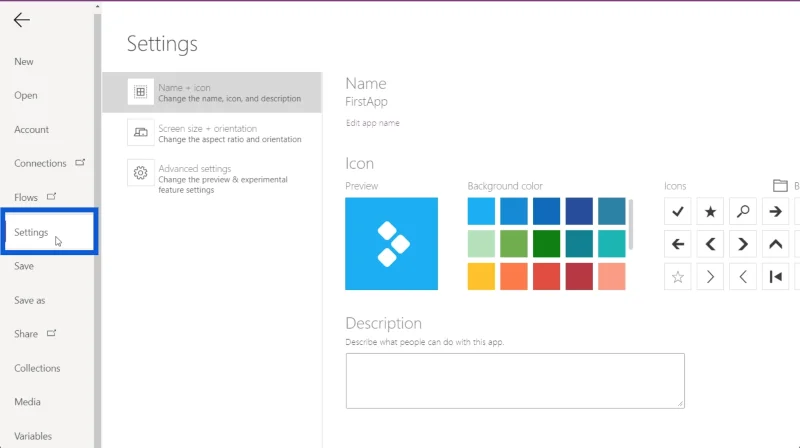Viewport: 800px width, 448px height.
Task: Pick the turquoise background color
Action: point(612,244)
